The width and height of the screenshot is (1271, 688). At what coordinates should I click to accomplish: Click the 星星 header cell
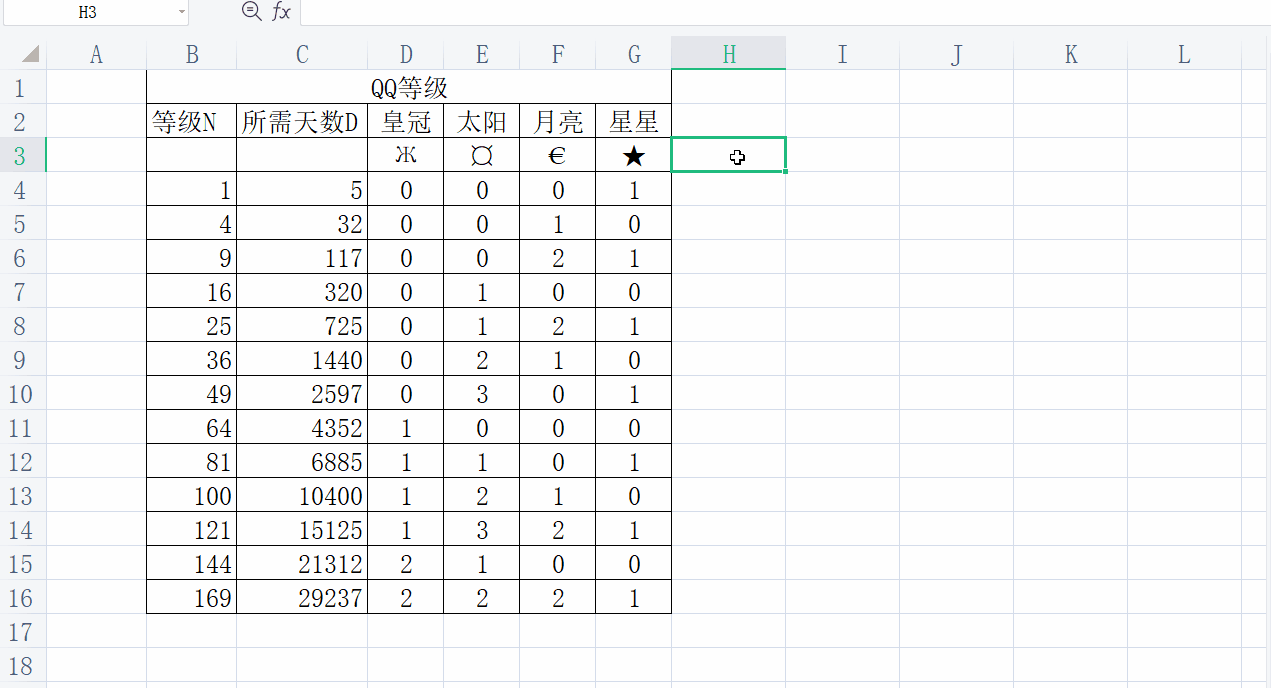pos(633,122)
